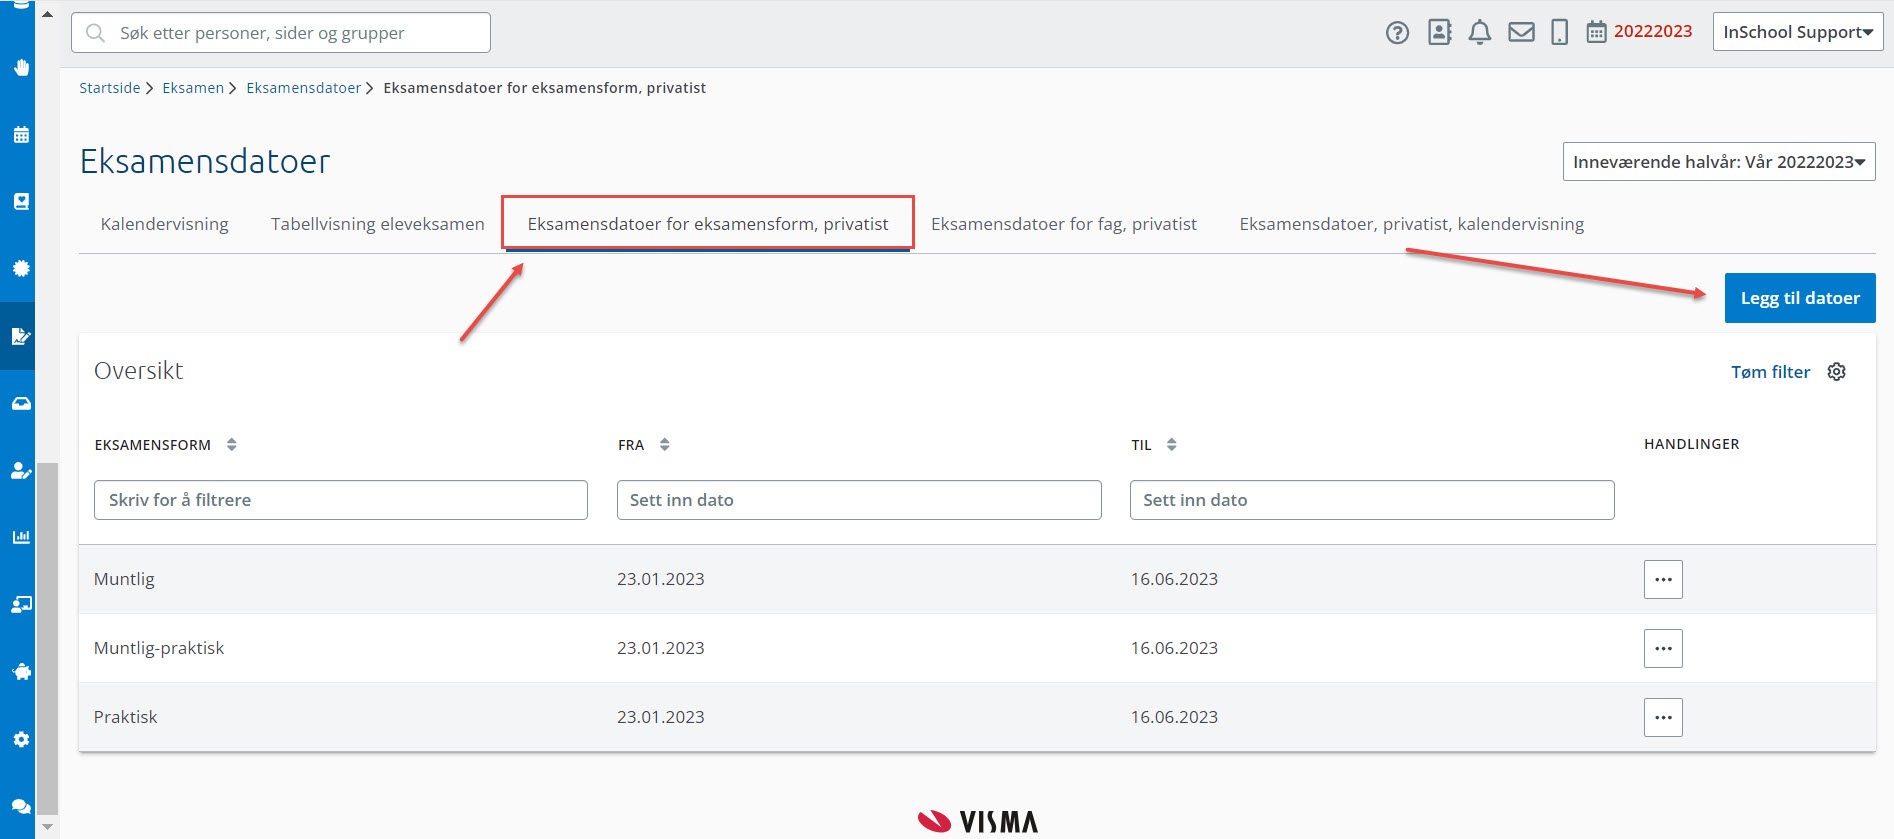Open the exam pencil icon in sidebar

click(x=21, y=336)
